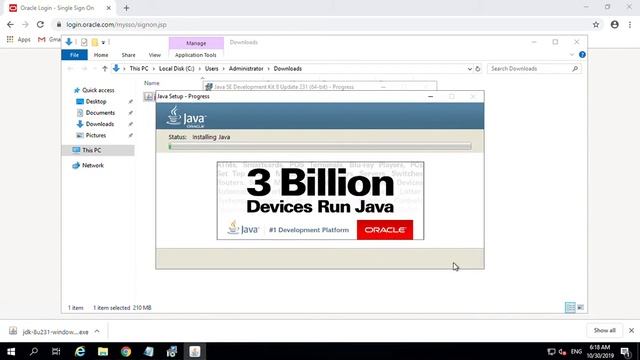Open the Share ribbon tab
The width and height of the screenshot is (640, 360).
pos(128,55)
